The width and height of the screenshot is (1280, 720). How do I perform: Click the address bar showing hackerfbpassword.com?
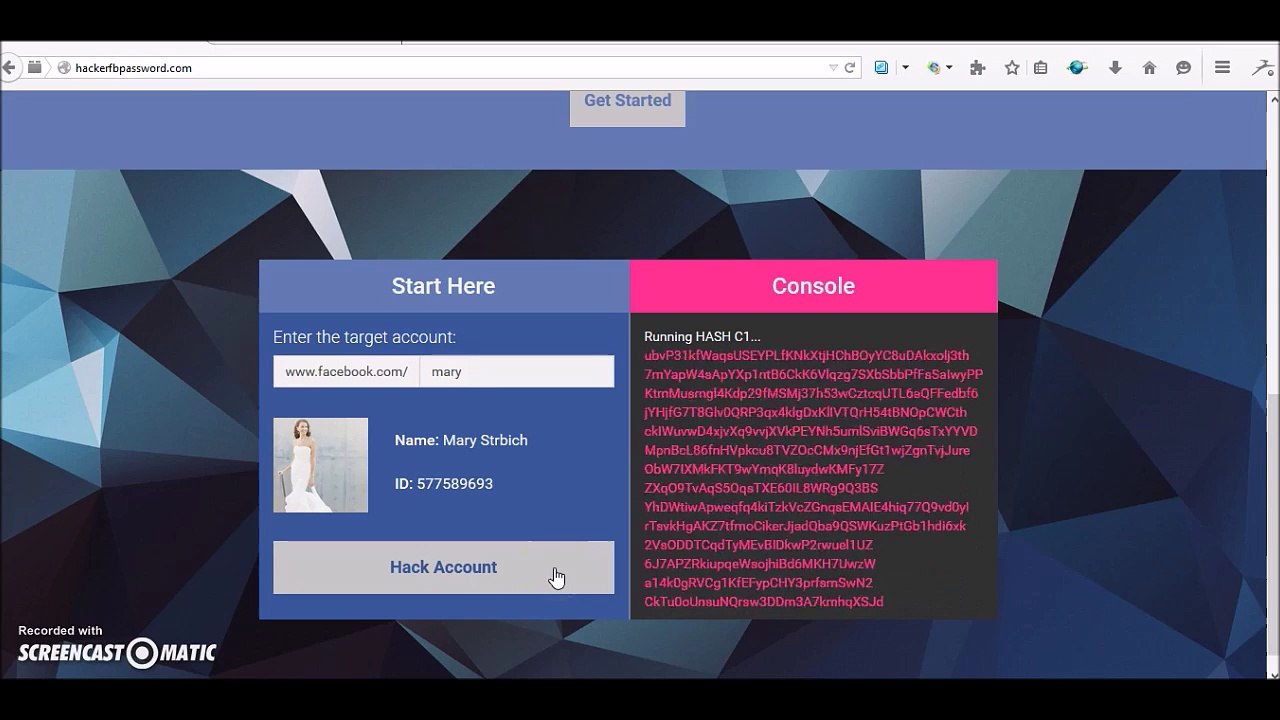440,68
